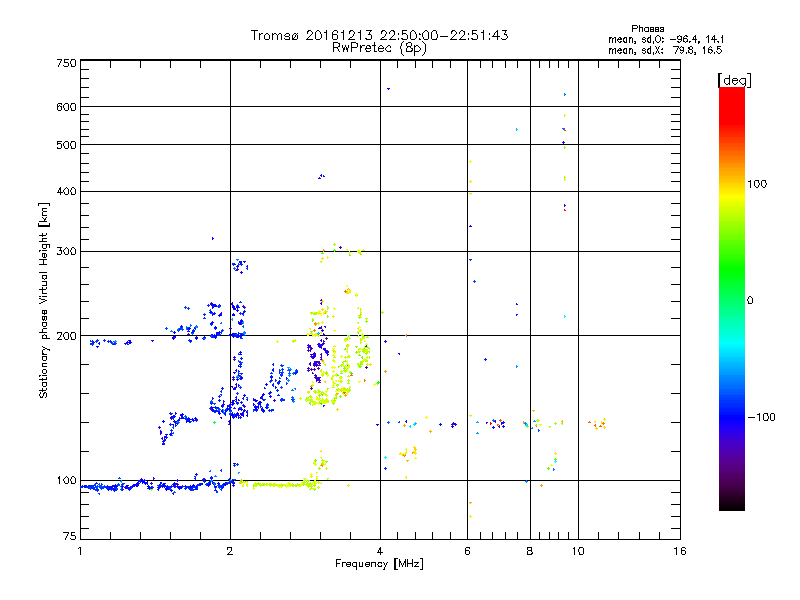
Task: Click the frequency axis tick label "2"
Action: coord(230,551)
